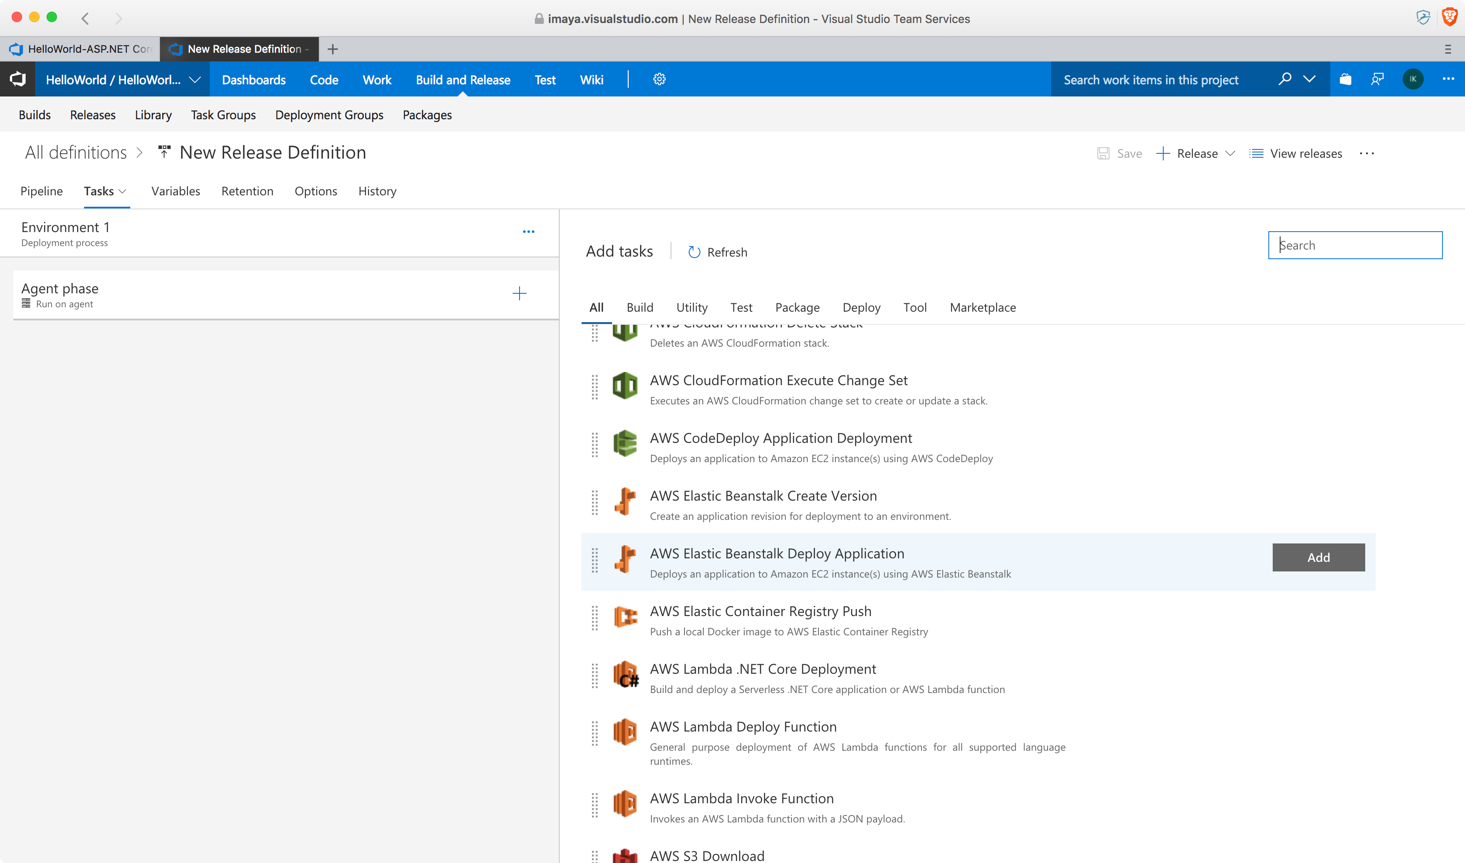Expand the HelloWorld project dropdown
This screenshot has height=863, width=1465.
[195, 80]
